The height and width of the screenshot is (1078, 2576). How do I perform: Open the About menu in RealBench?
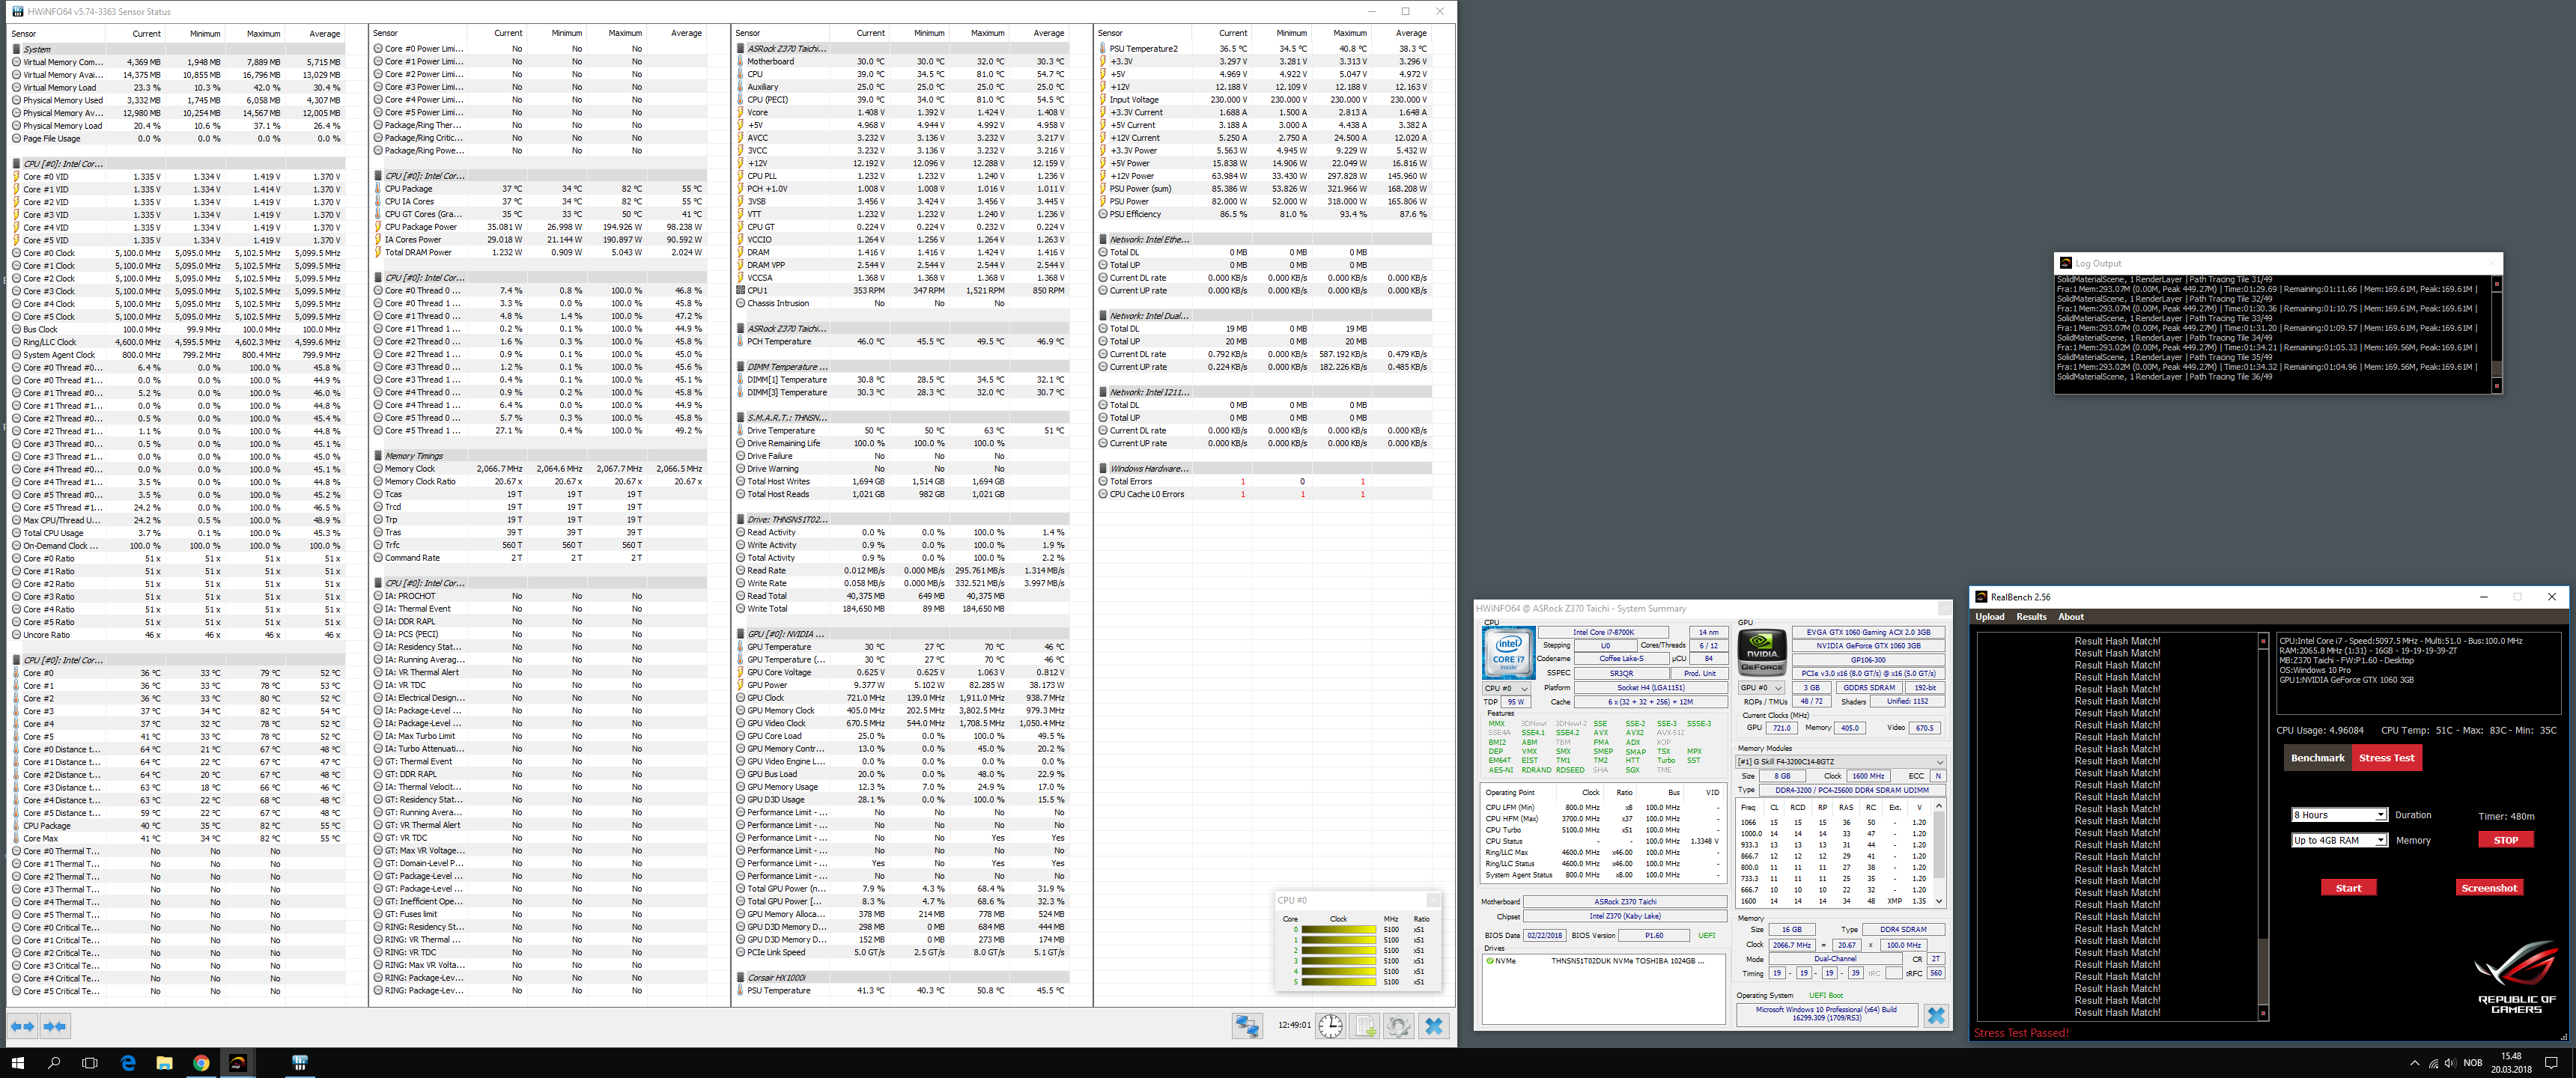coord(2070,617)
